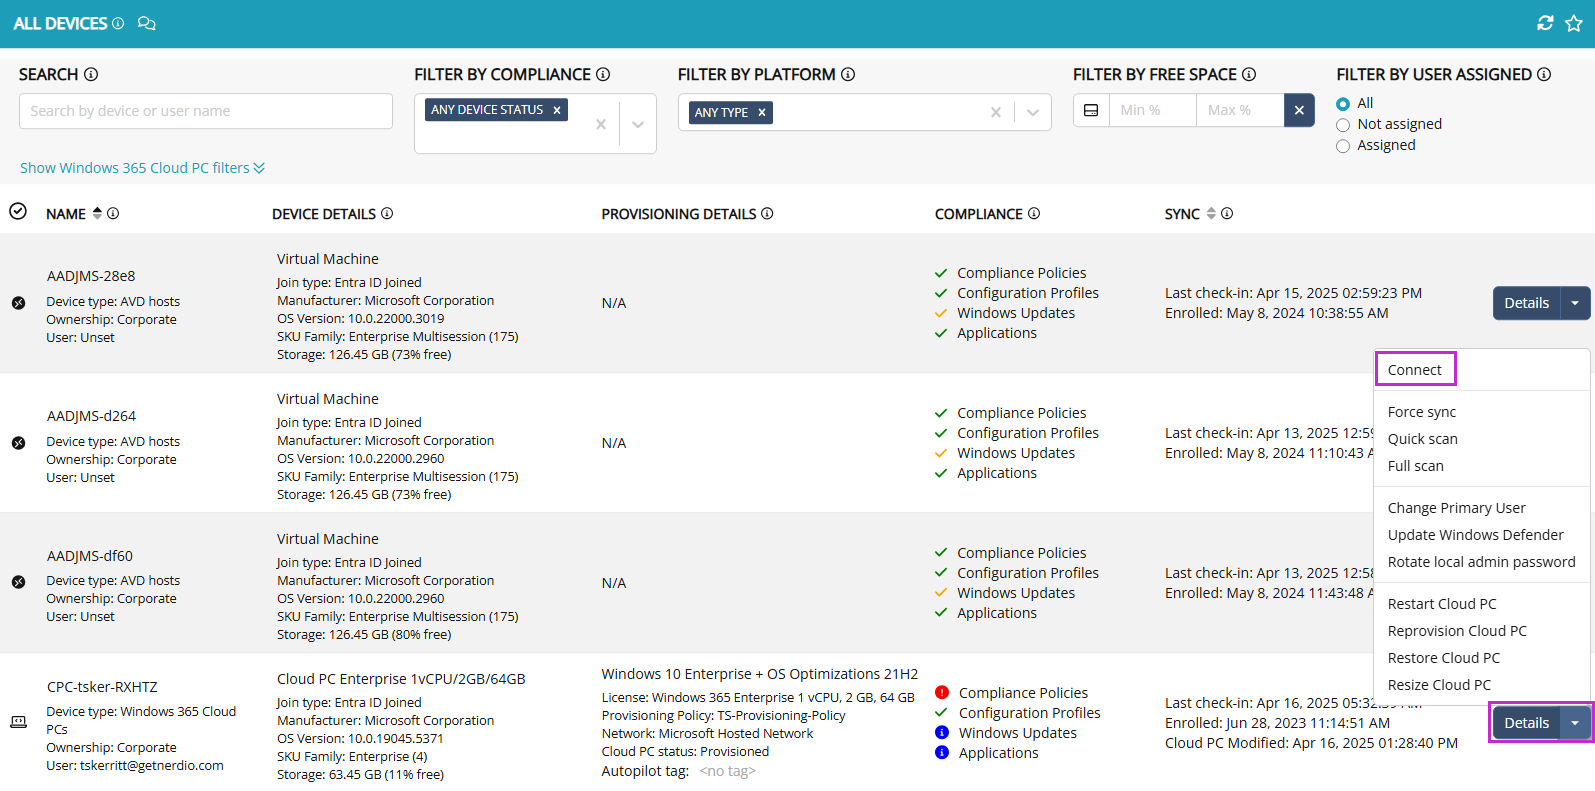This screenshot has height=791, width=1595.
Task: Click the favorite star icon
Action: click(1574, 23)
